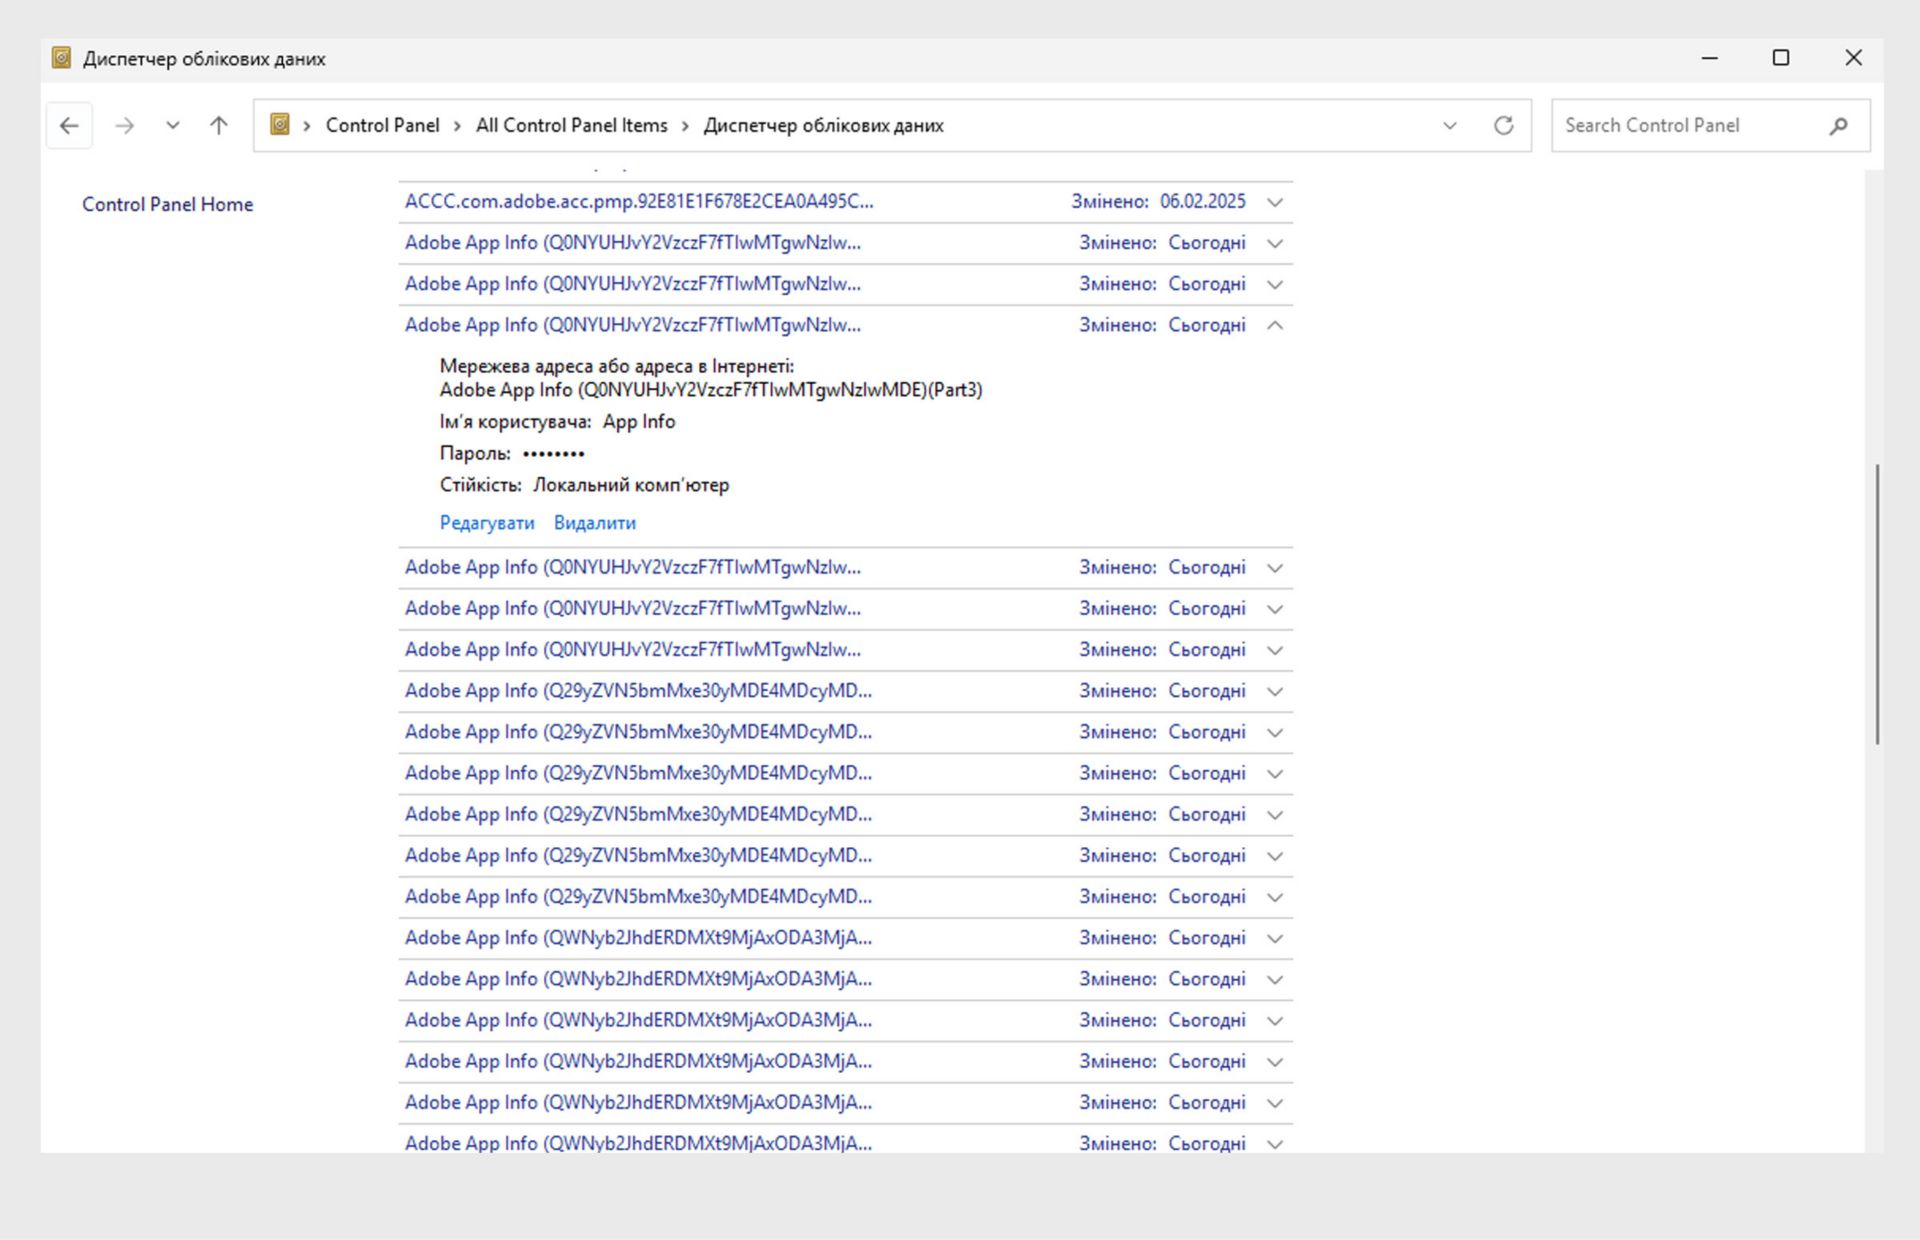Click the vertical scrollbar thumb
Viewport: 1920px width, 1240px height.
pos(1877,604)
